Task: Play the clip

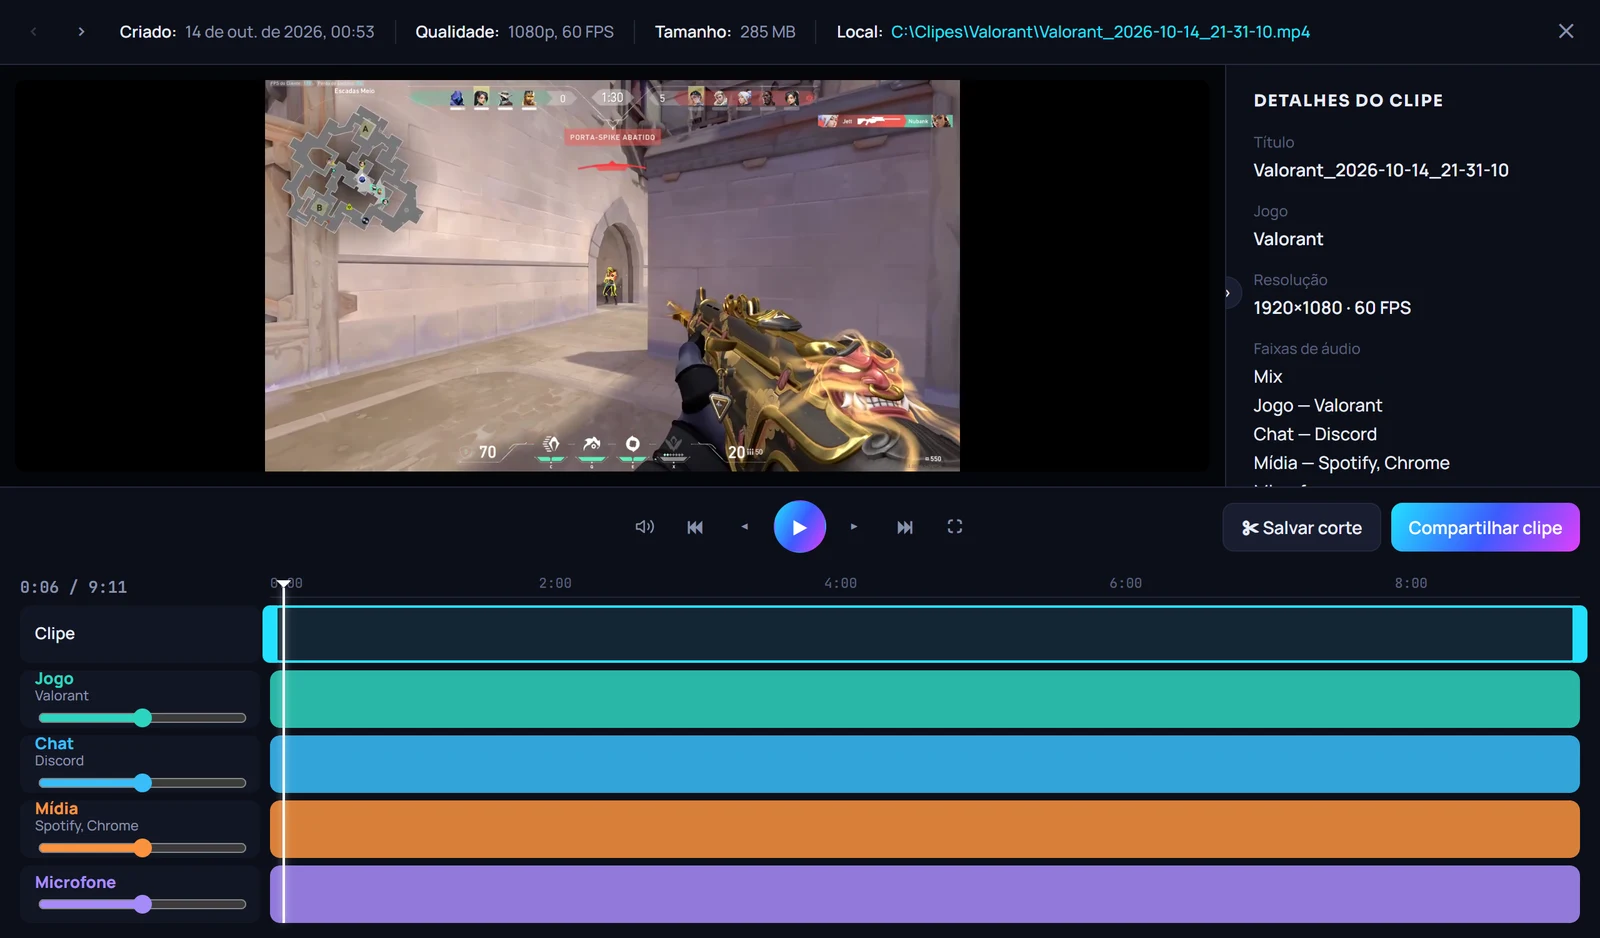Action: [x=800, y=527]
